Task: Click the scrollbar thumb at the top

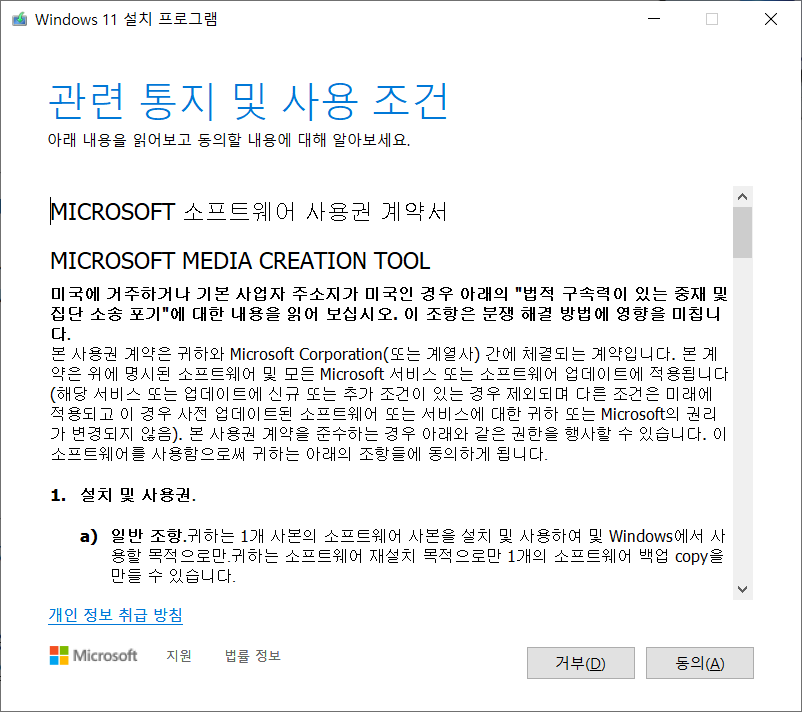Action: coord(743,230)
